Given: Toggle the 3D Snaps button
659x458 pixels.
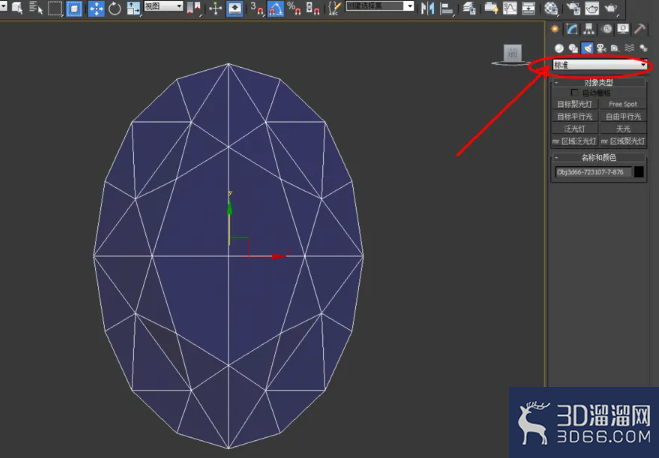Looking at the screenshot, I should pyautogui.click(x=257, y=8).
